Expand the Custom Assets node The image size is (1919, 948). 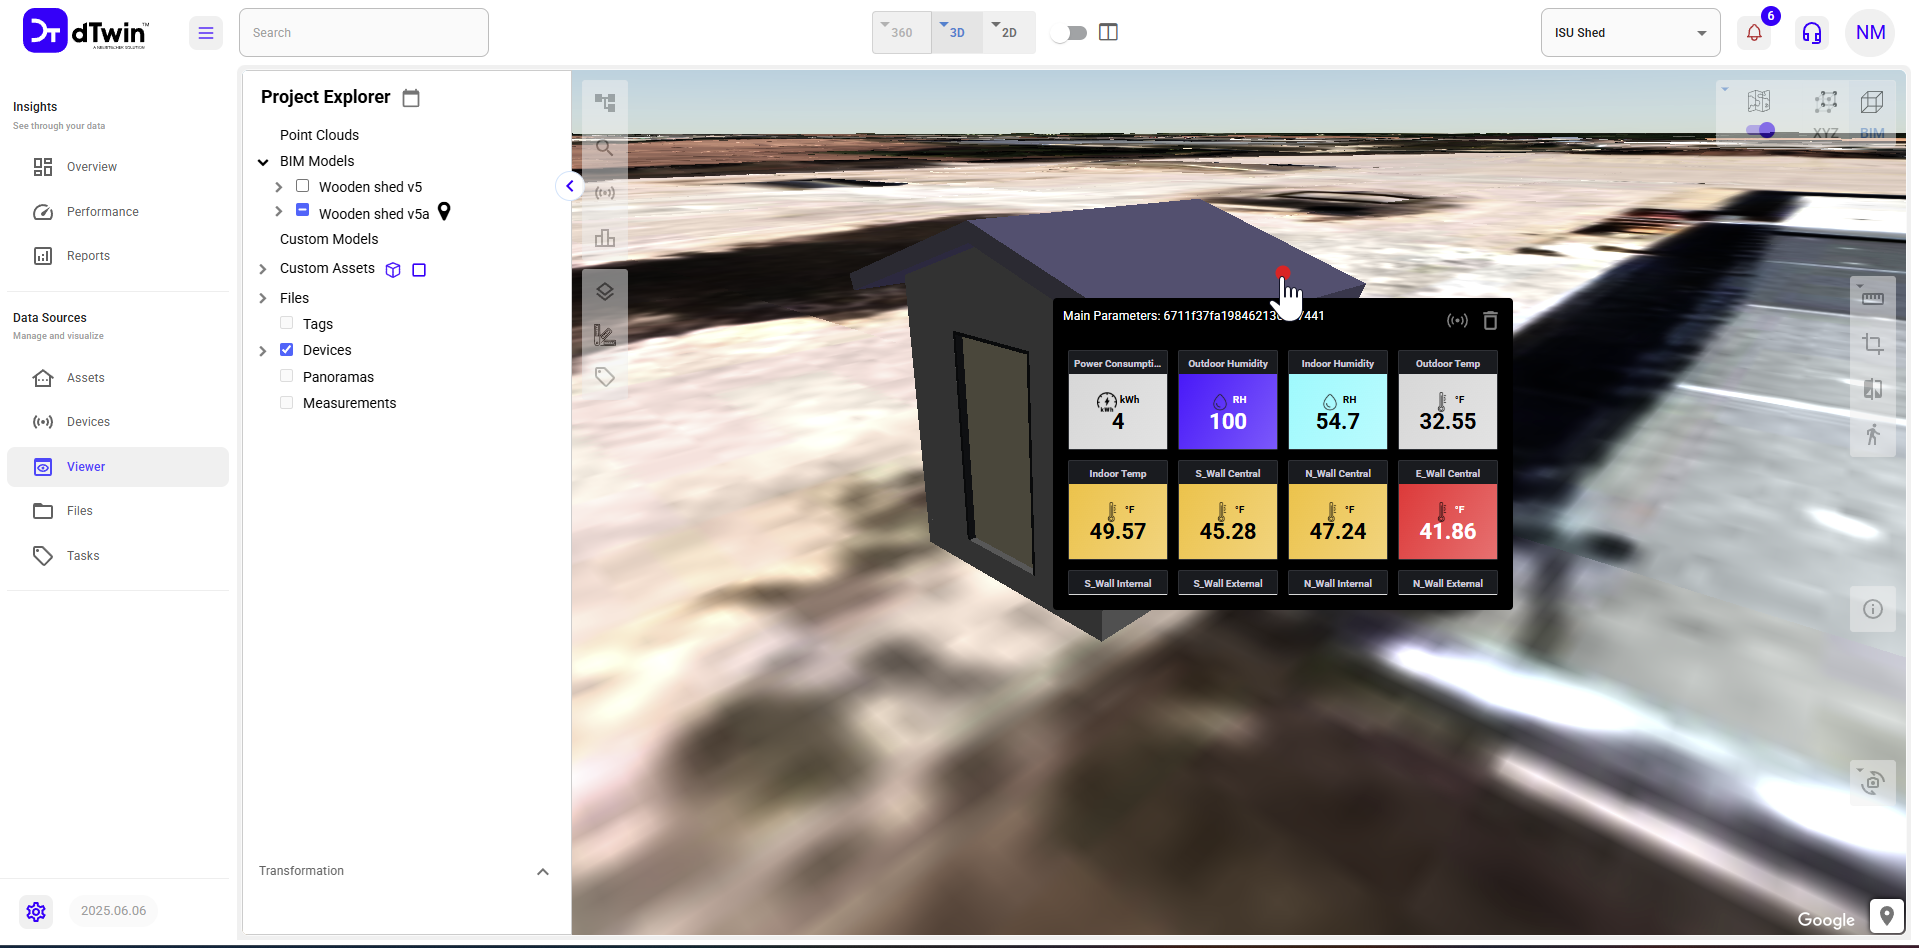(x=263, y=269)
